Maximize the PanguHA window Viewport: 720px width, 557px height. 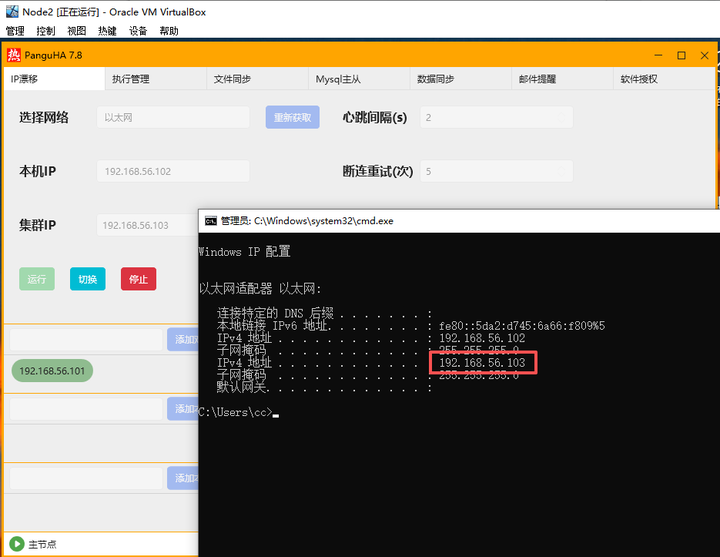pos(681,55)
